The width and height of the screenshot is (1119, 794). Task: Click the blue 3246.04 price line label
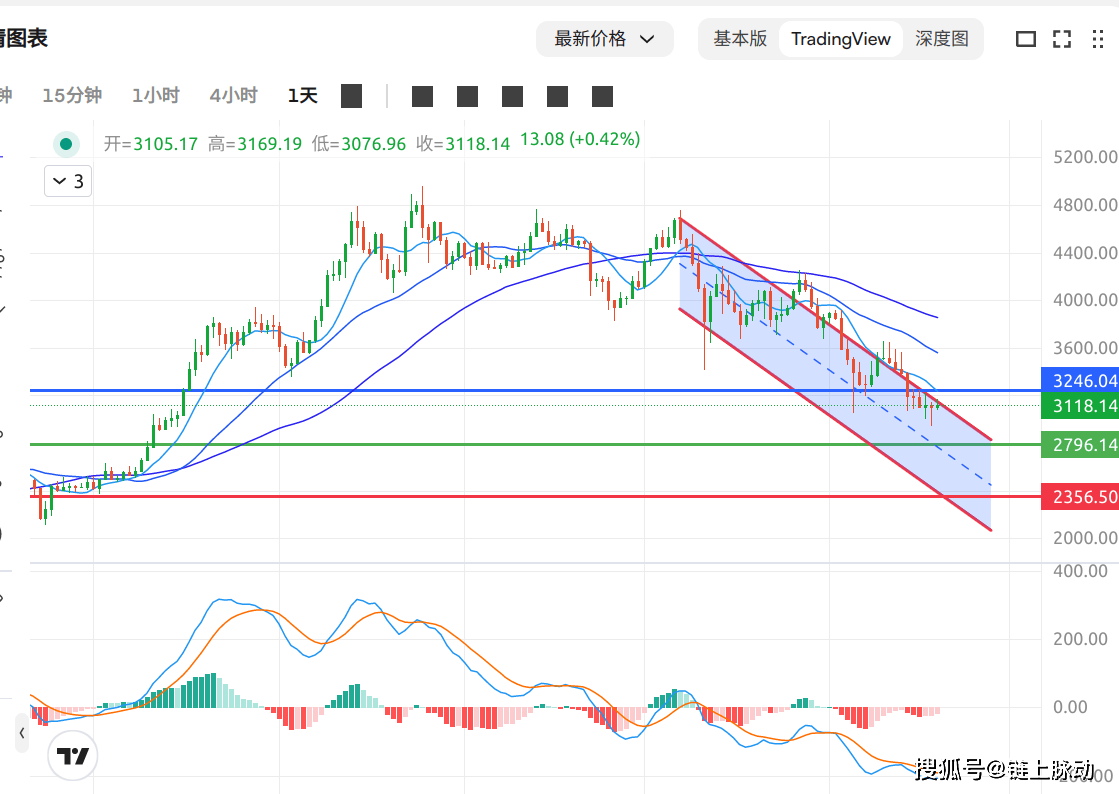[x=1080, y=380]
